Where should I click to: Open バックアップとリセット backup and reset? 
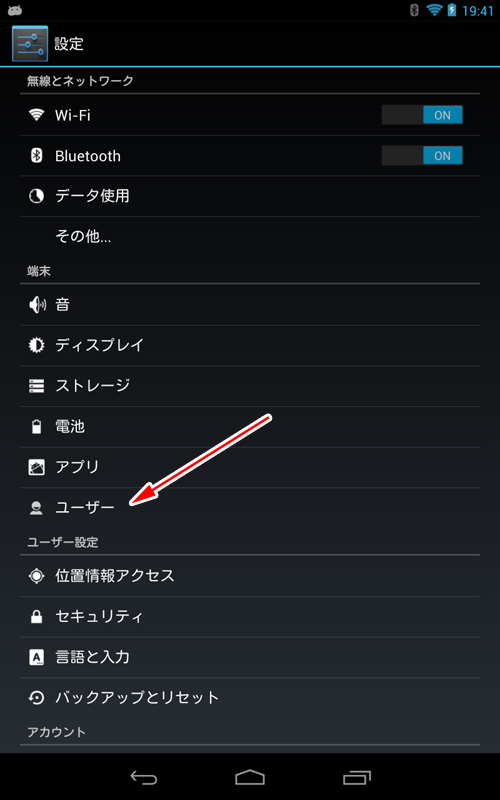coord(250,697)
